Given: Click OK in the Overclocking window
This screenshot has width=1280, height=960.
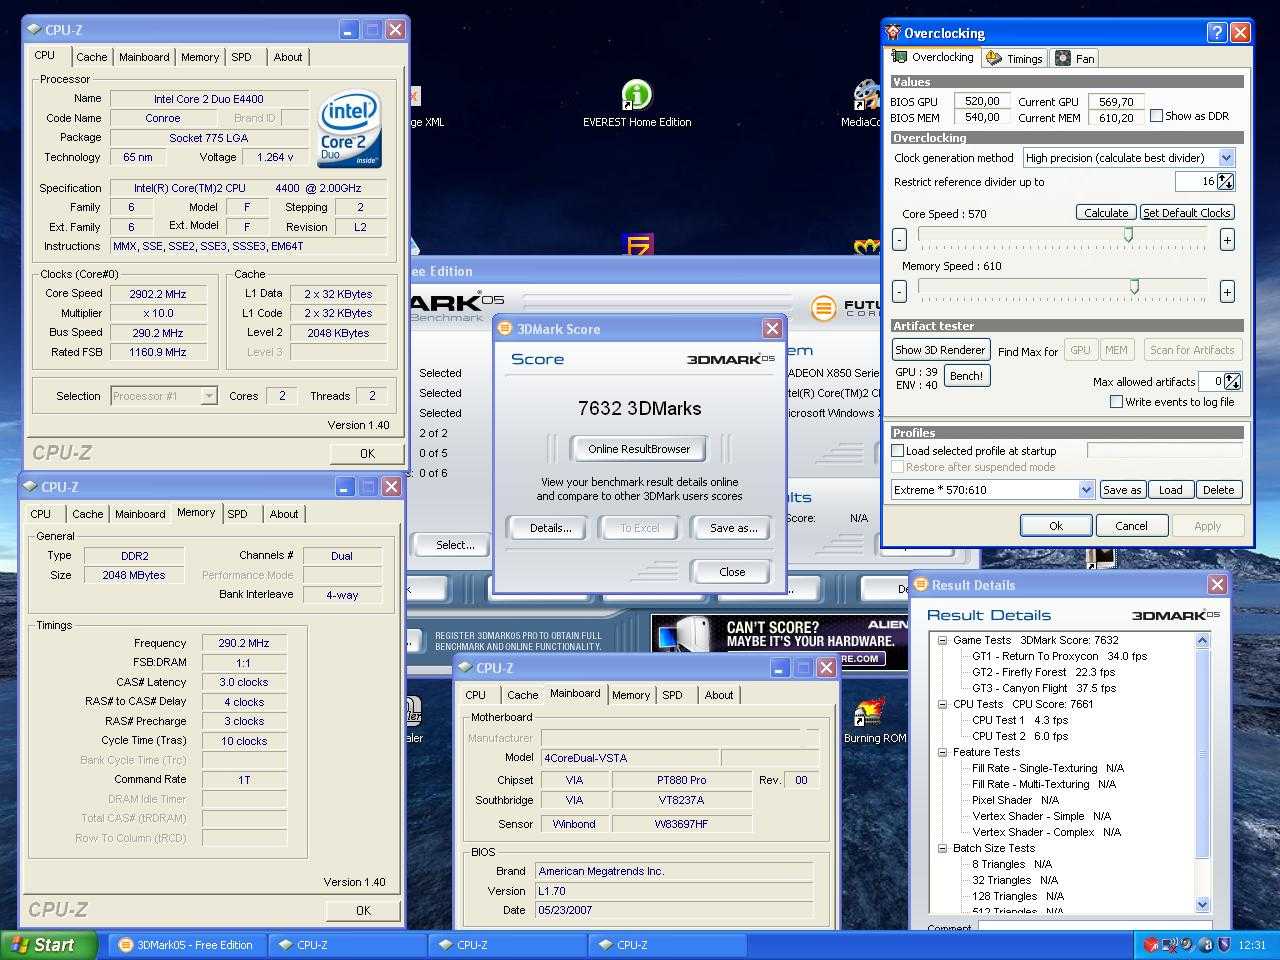Looking at the screenshot, I should (x=1056, y=526).
